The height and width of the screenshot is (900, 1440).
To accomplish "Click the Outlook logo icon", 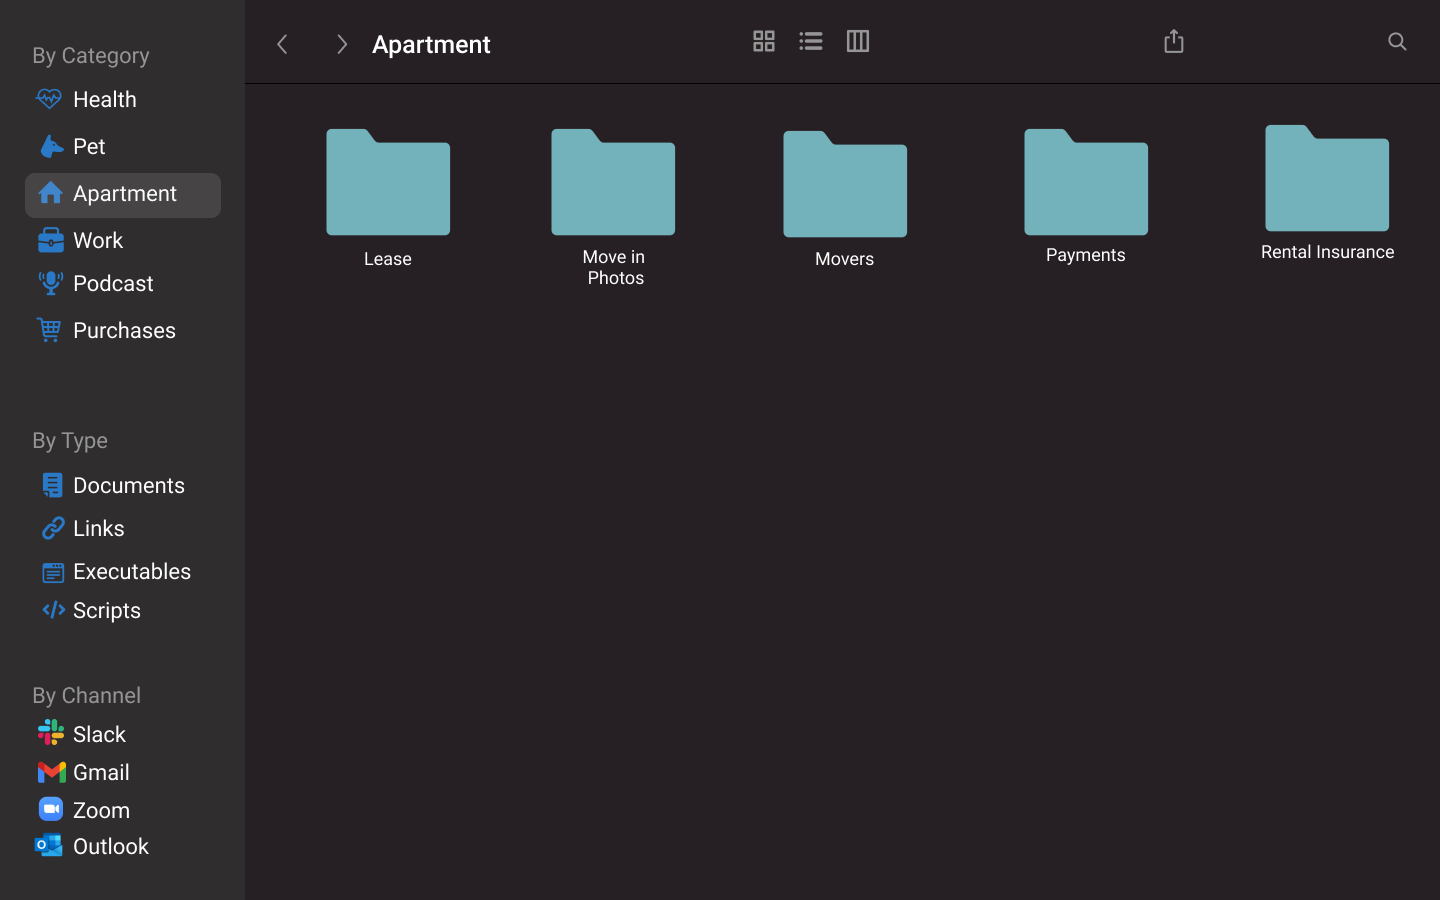I will pos(49,846).
